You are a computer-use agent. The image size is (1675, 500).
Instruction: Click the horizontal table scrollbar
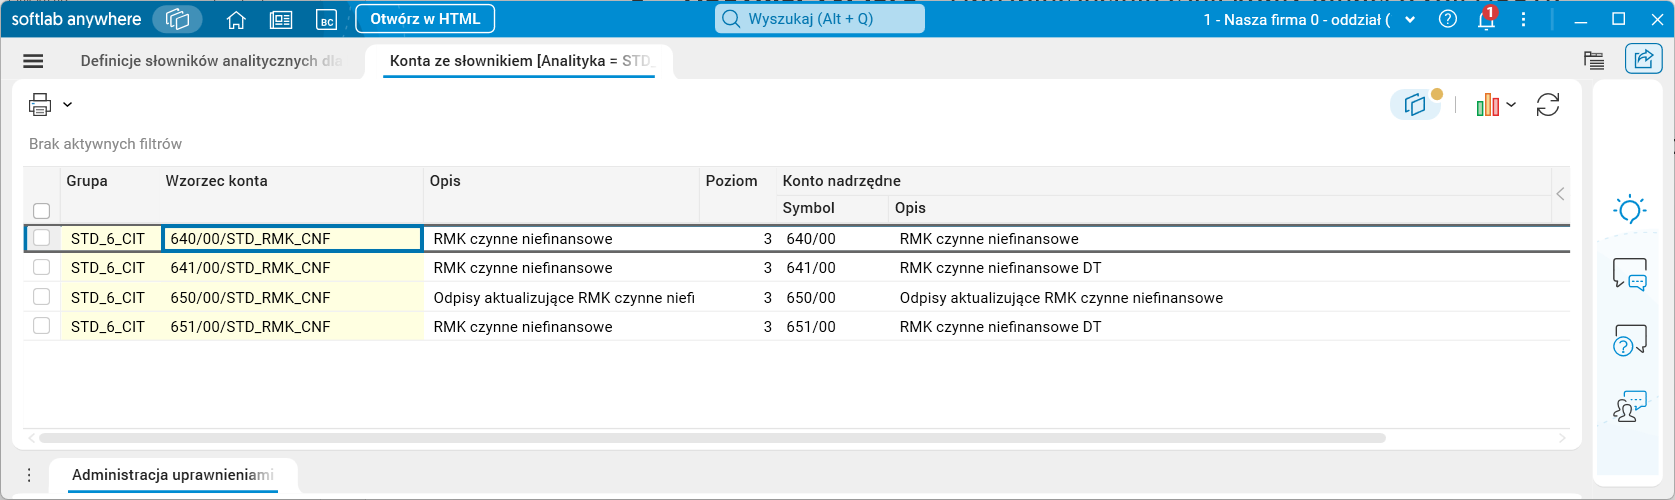click(712, 438)
